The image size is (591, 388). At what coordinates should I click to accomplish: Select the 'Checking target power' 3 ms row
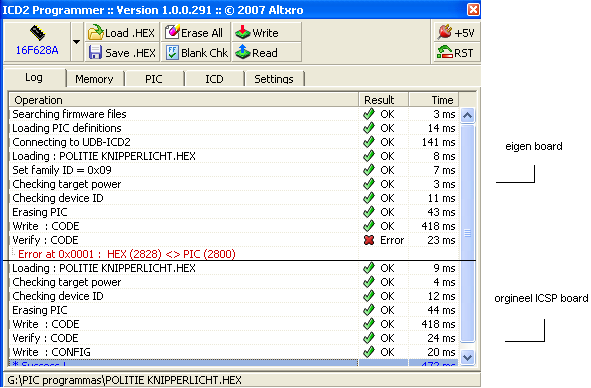click(234, 184)
